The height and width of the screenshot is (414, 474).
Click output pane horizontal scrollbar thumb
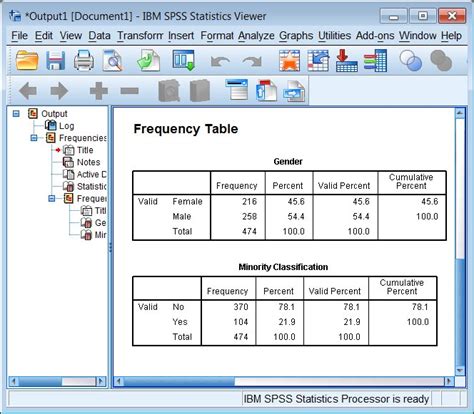pyautogui.click(x=179, y=381)
